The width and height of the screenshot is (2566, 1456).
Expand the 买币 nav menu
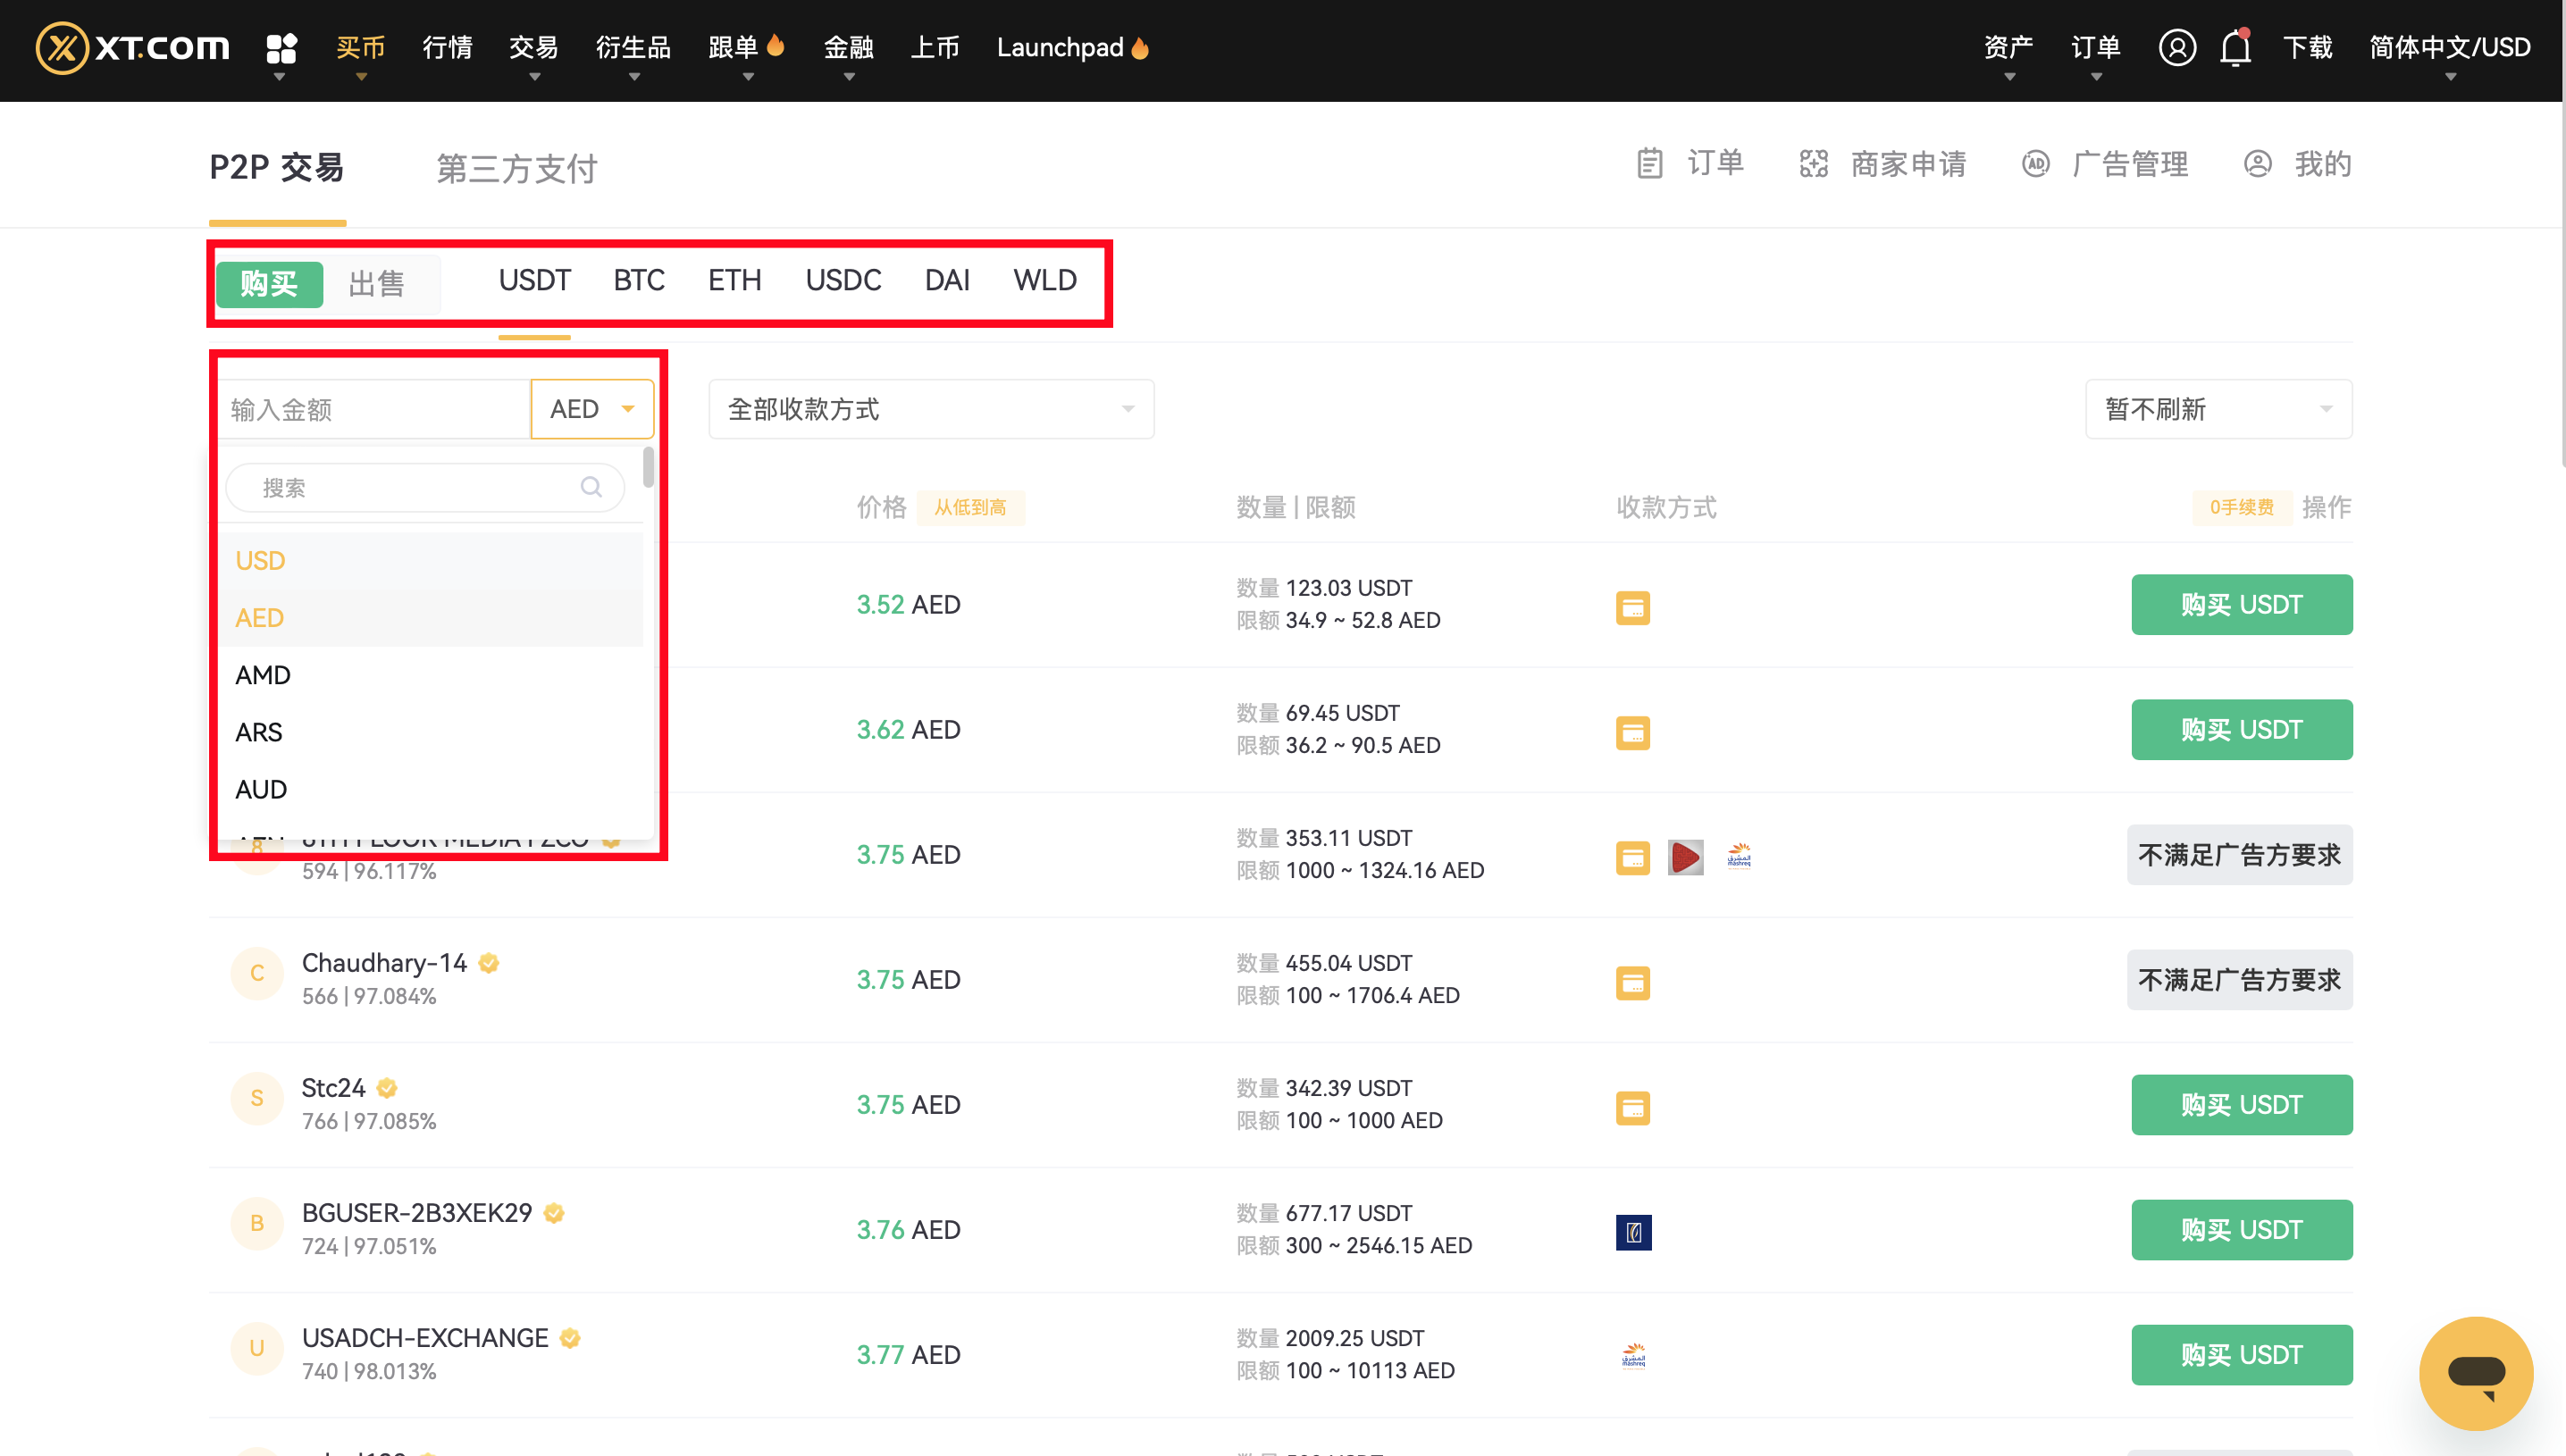(361, 48)
